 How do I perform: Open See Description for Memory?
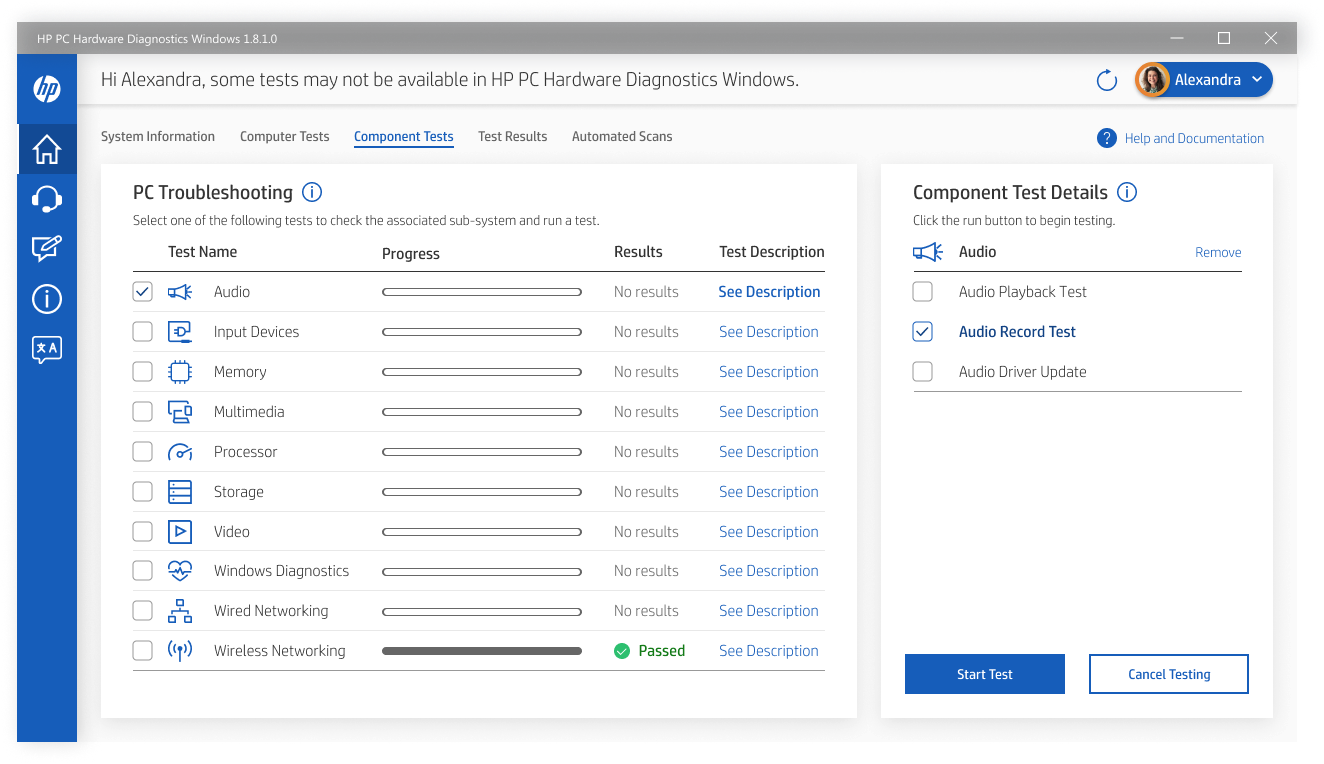[769, 372]
